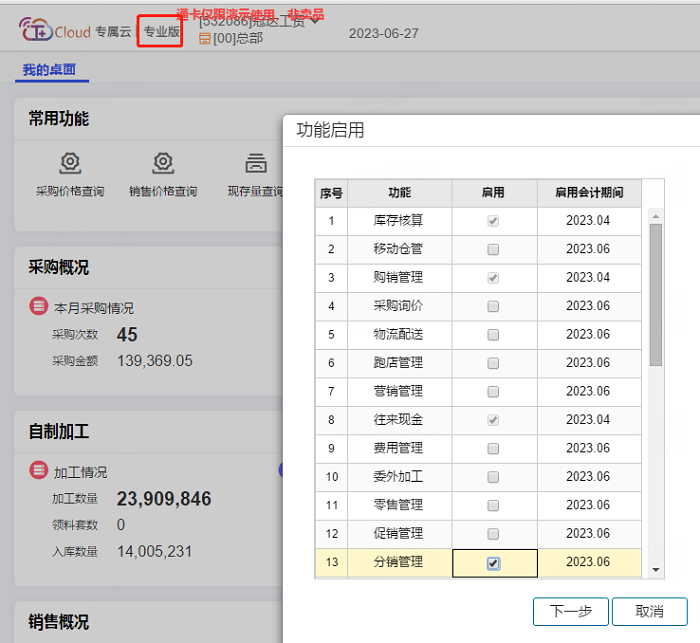Click the 专业版 edition label
This screenshot has height=643, width=700.
point(162,31)
